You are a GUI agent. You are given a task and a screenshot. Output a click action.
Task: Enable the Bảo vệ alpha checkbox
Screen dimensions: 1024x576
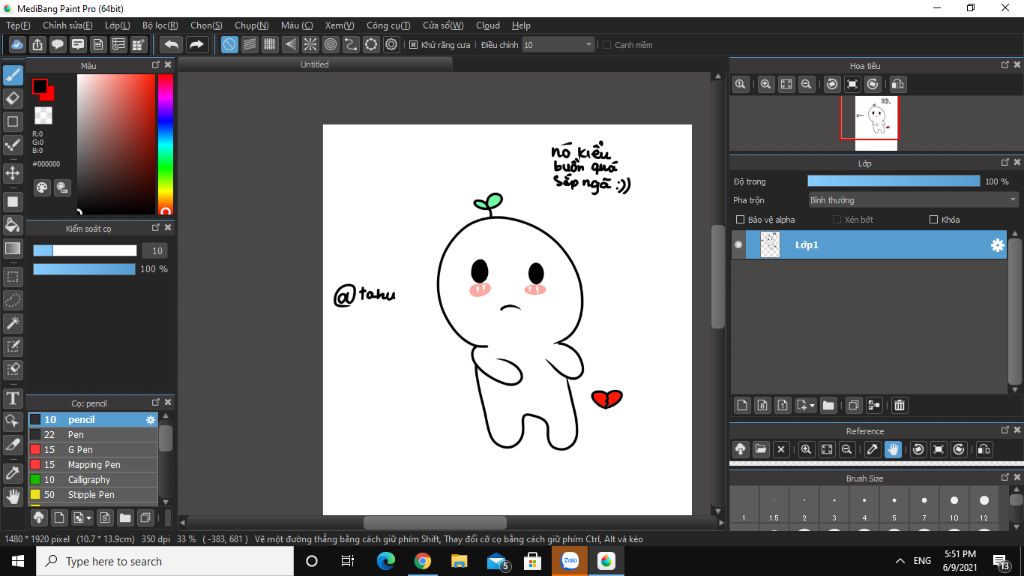pyautogui.click(x=740, y=219)
